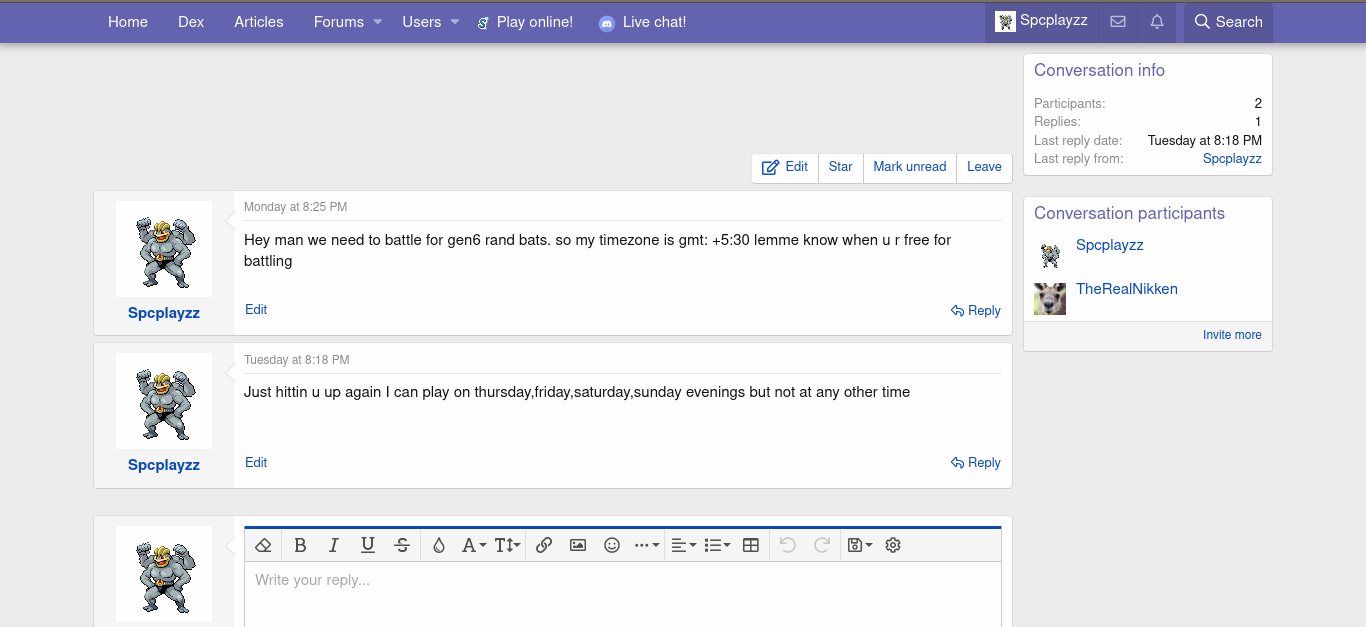1366x627 pixels.
Task: Expand the text alignment dropdown
Action: coord(683,545)
